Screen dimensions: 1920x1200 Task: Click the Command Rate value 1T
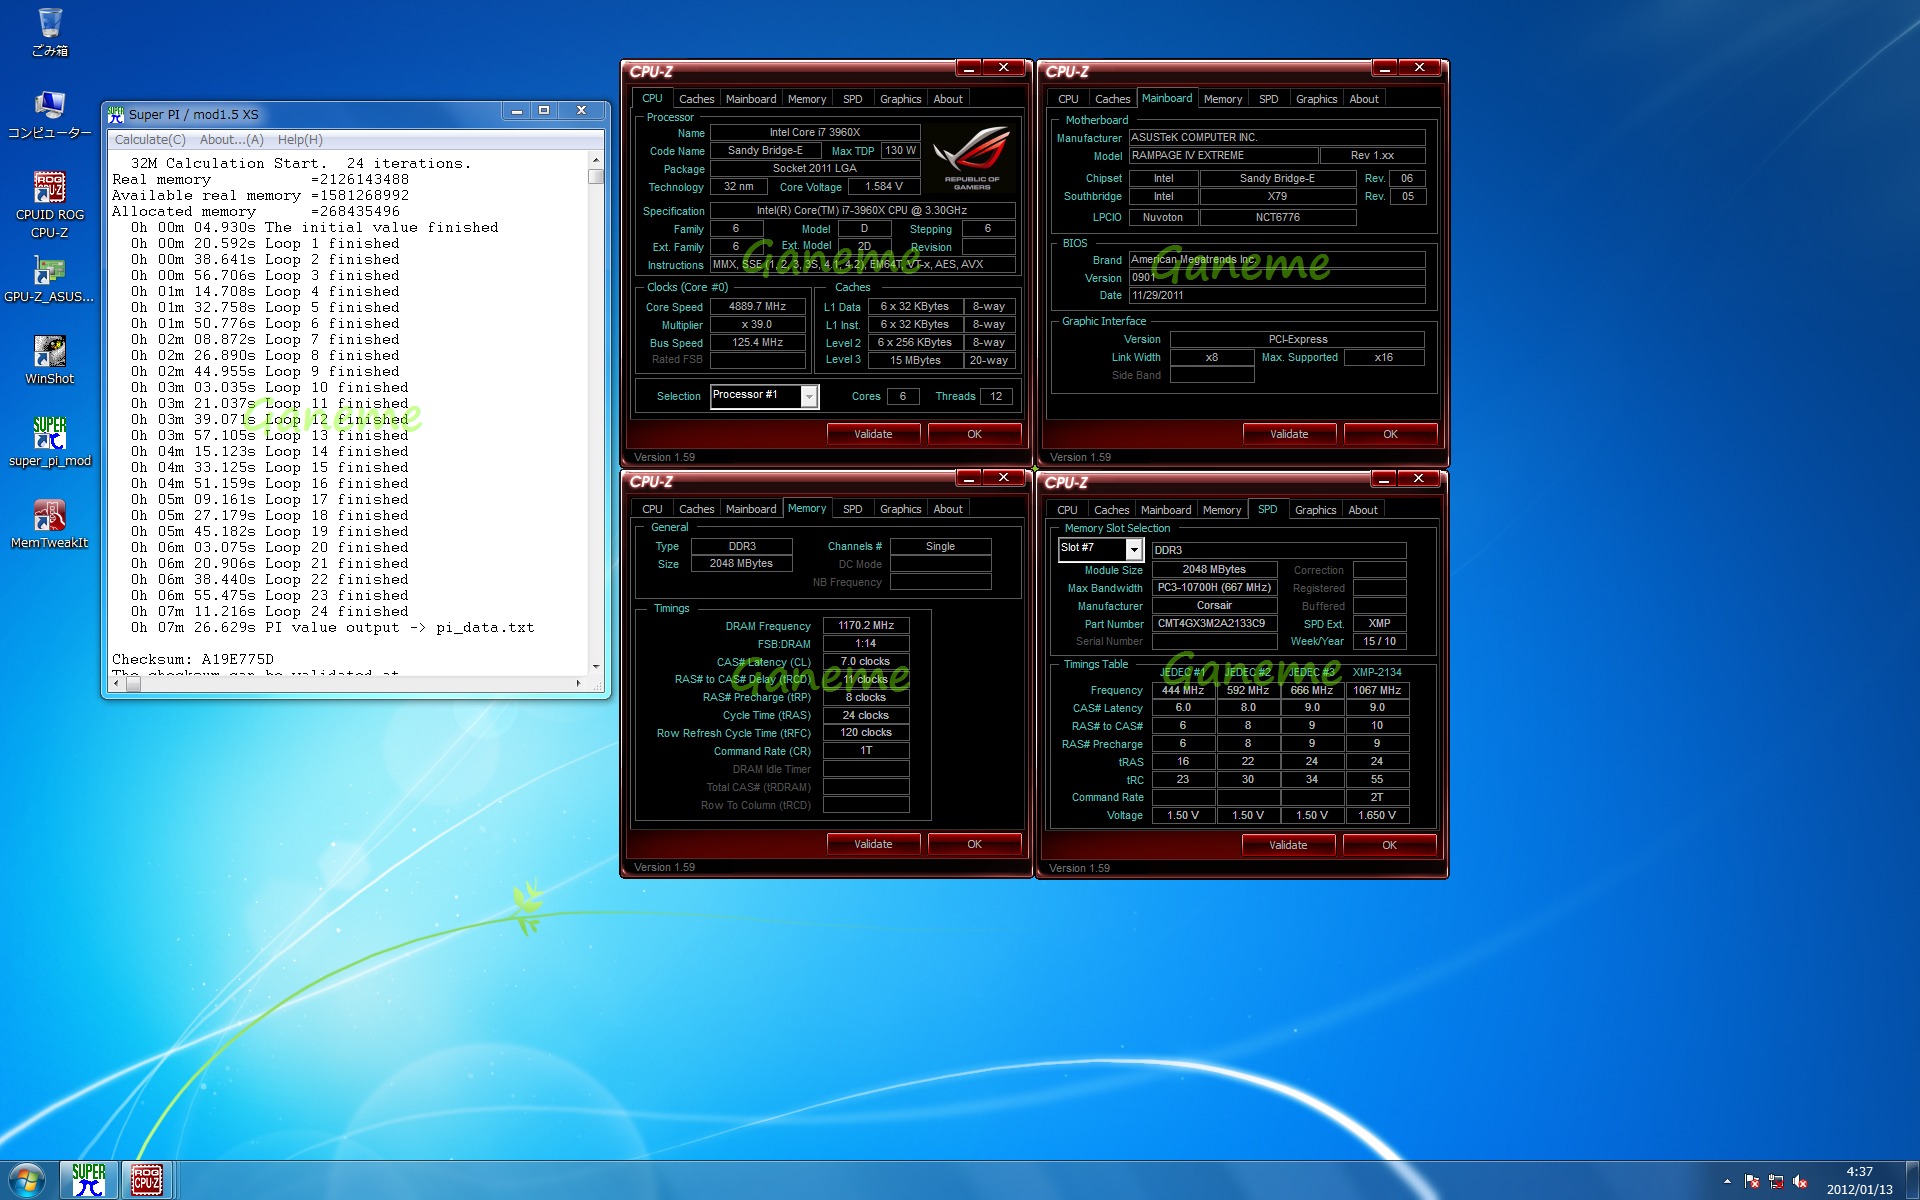pos(866,751)
